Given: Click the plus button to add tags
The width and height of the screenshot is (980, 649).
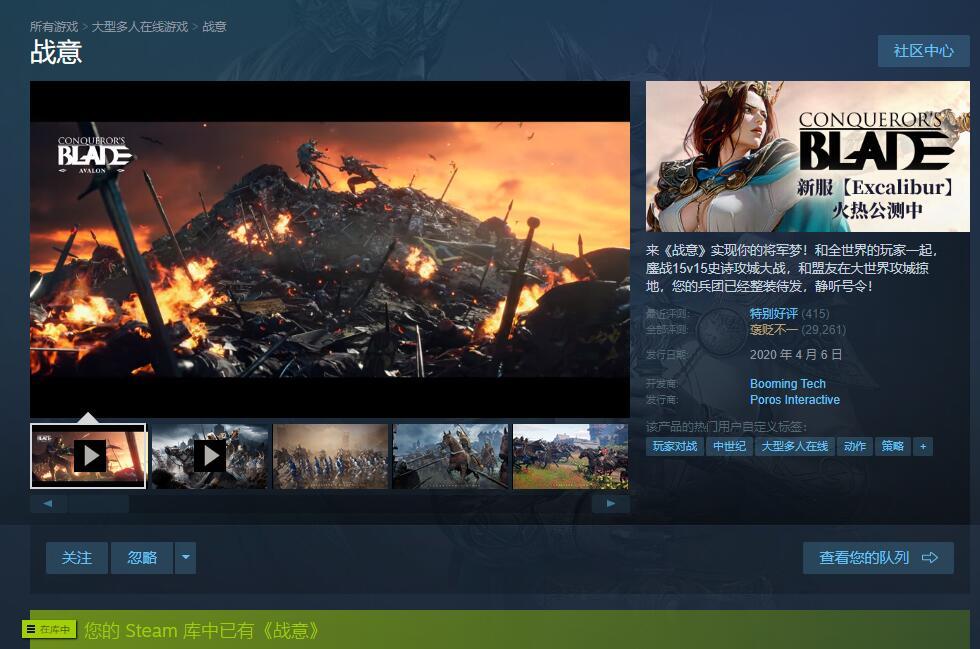Looking at the screenshot, I should (x=923, y=446).
